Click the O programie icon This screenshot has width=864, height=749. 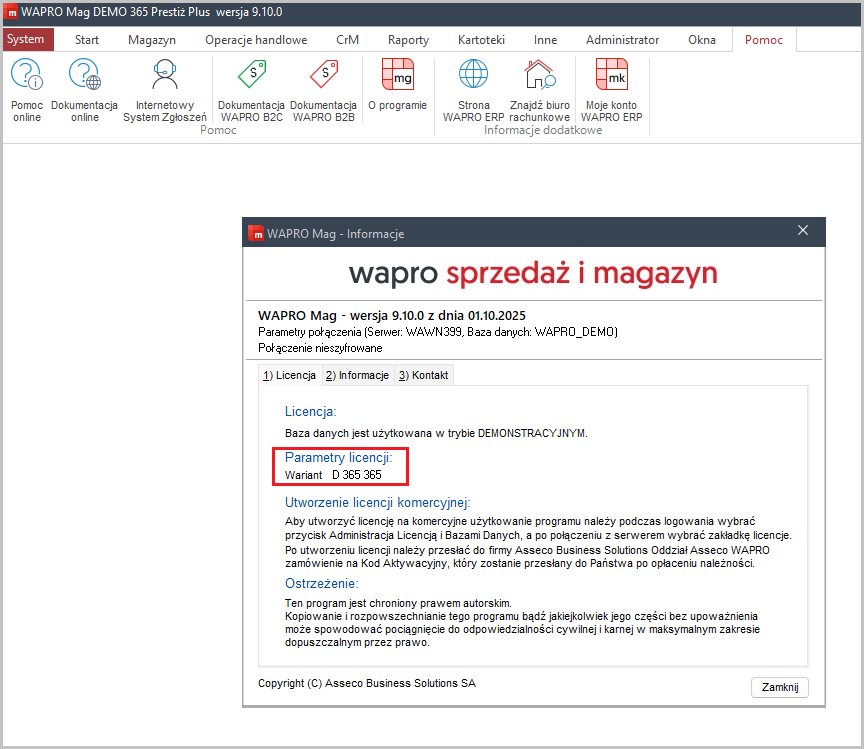coord(397,88)
